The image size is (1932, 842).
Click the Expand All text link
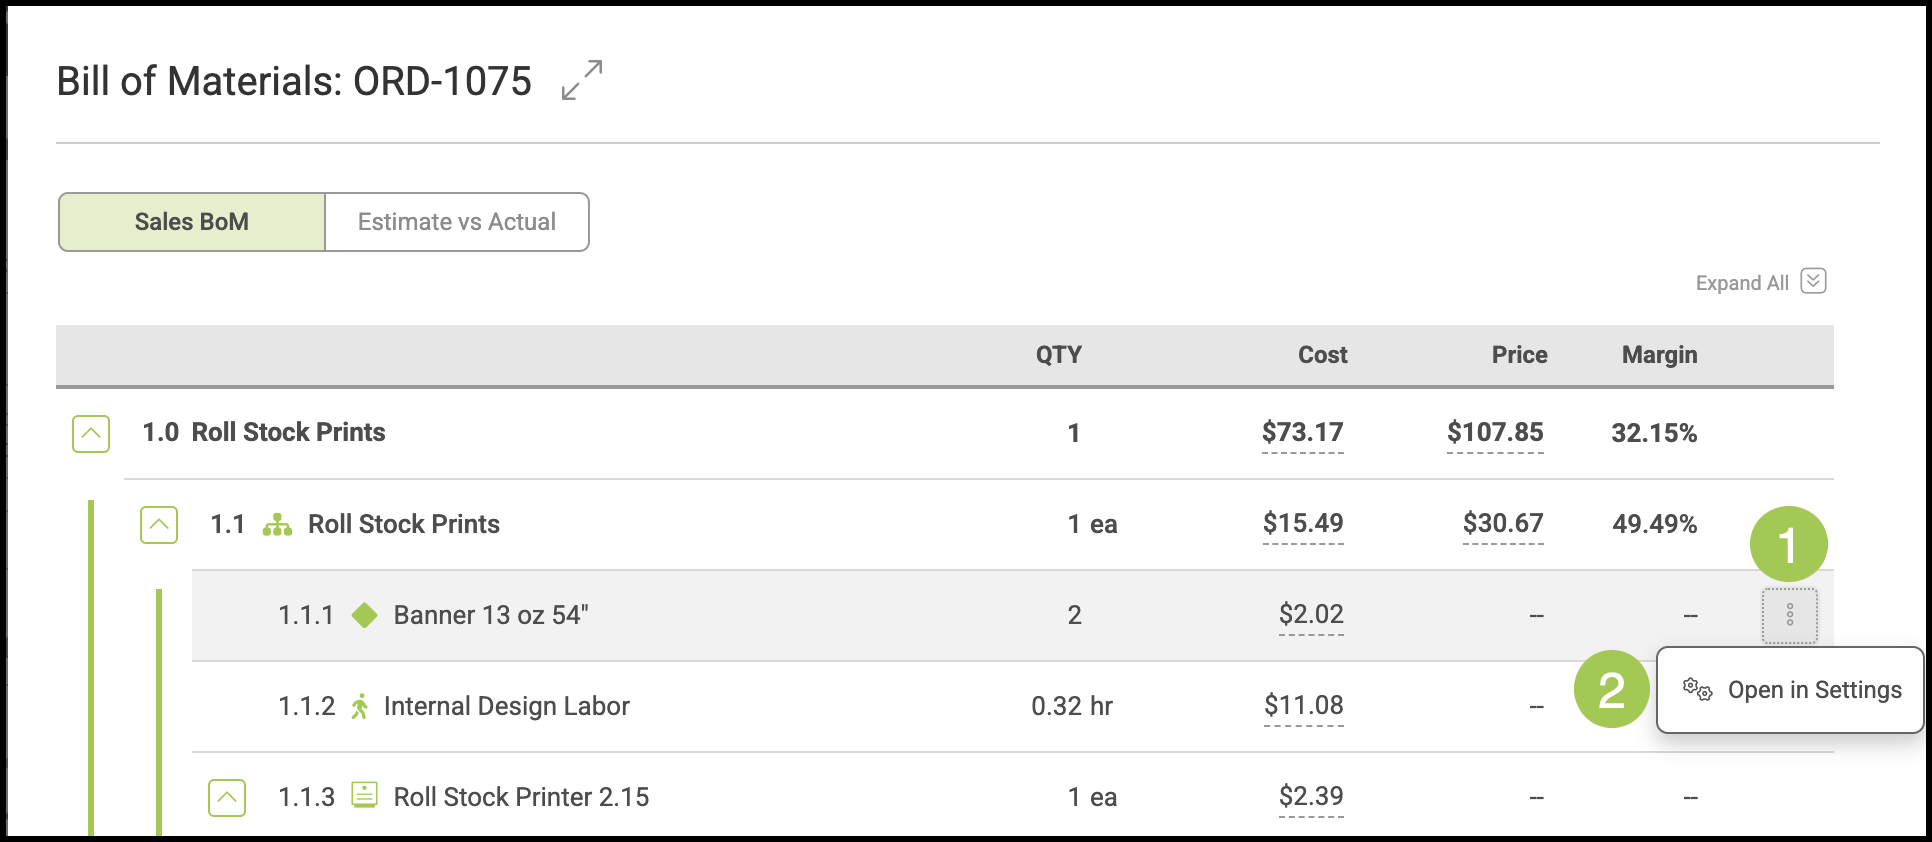[1741, 283]
